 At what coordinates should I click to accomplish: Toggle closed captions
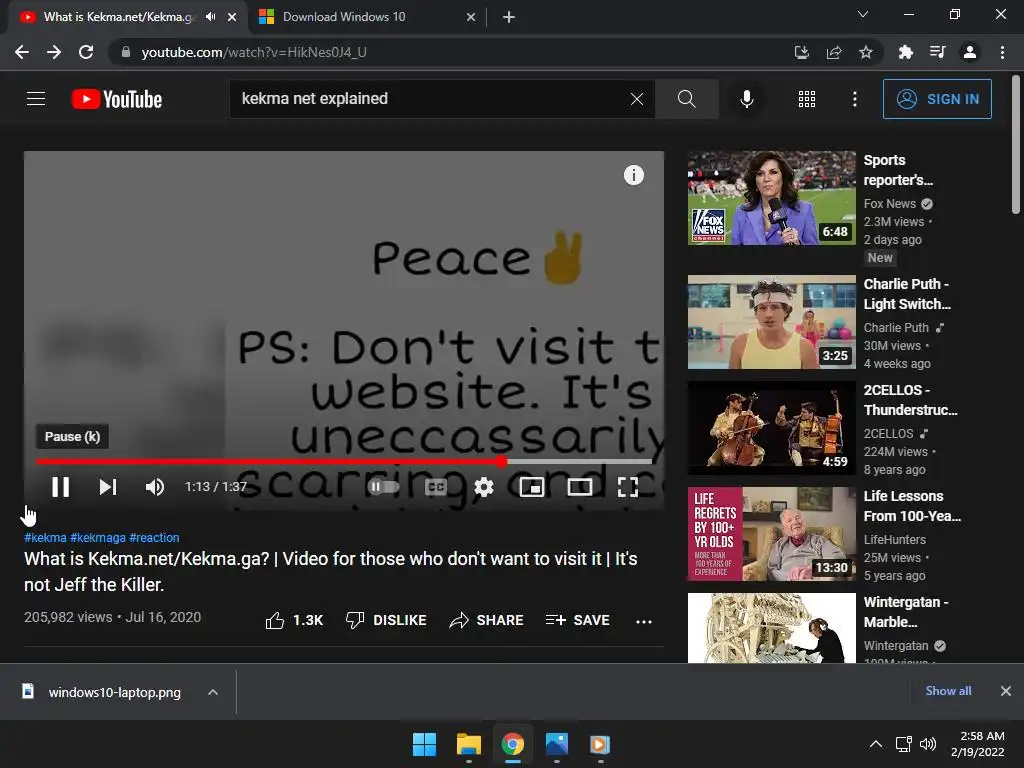pyautogui.click(x=436, y=487)
